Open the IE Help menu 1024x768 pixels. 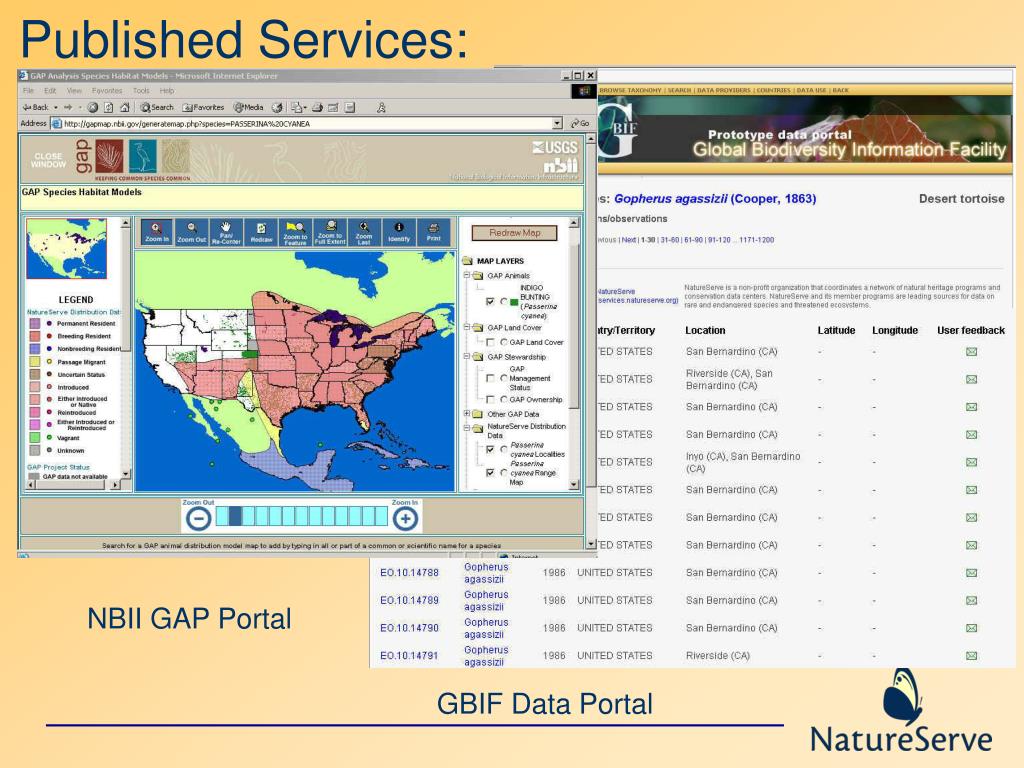(167, 91)
